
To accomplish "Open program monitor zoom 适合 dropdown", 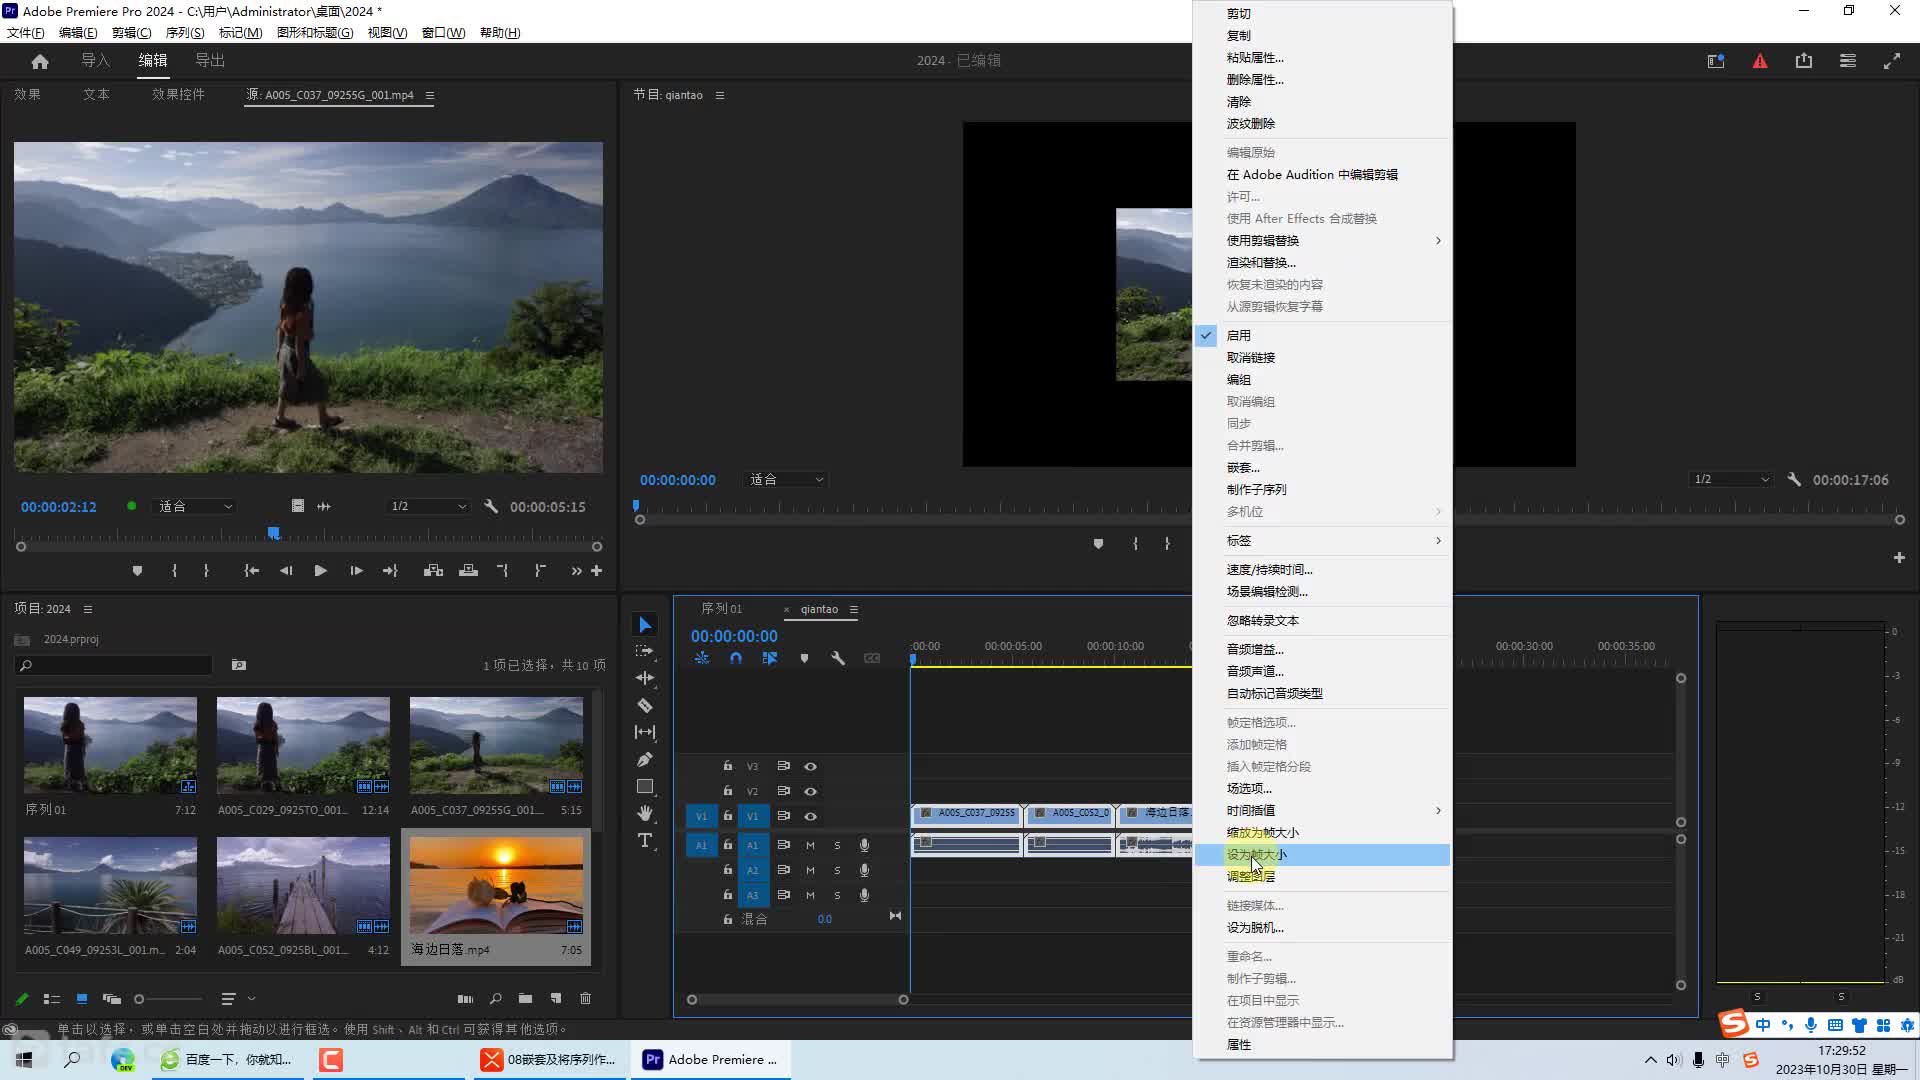I will pyautogui.click(x=787, y=480).
